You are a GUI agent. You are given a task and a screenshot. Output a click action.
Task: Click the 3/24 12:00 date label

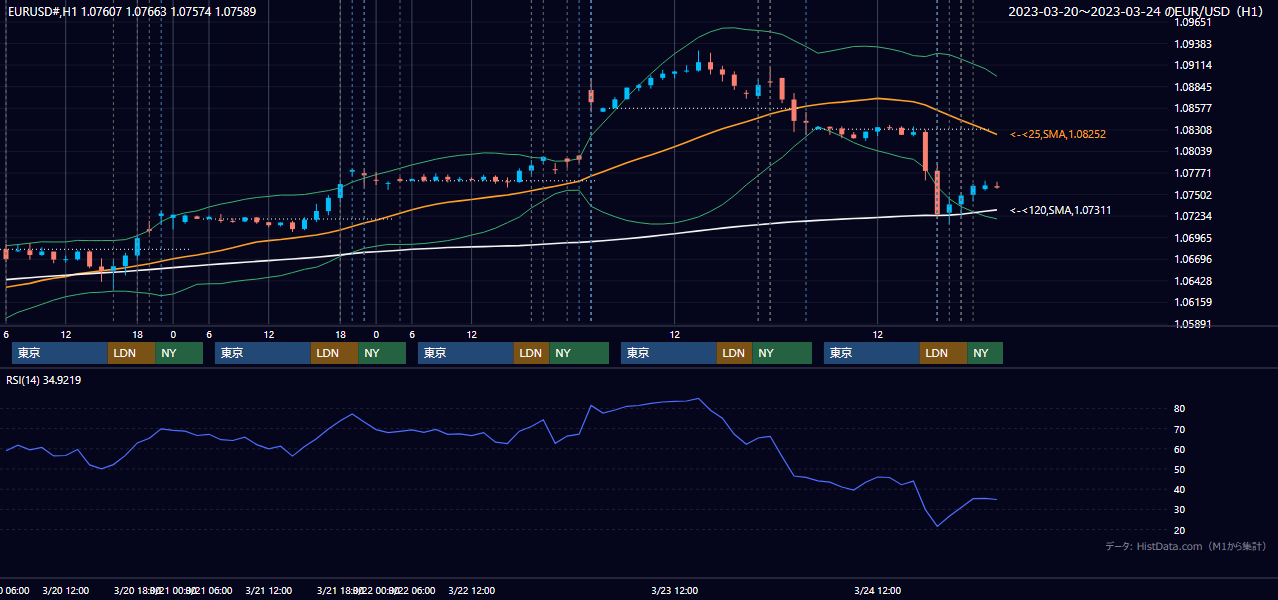[877, 590]
